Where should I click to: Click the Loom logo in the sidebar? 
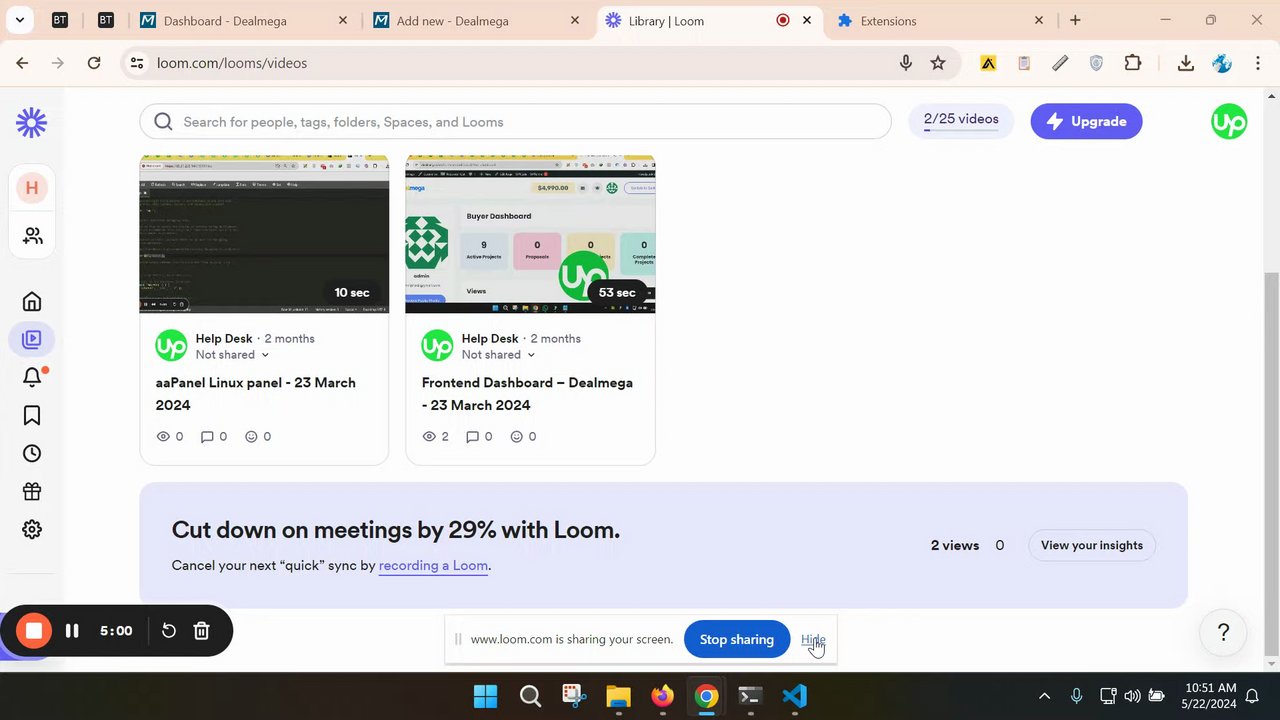coord(32,123)
